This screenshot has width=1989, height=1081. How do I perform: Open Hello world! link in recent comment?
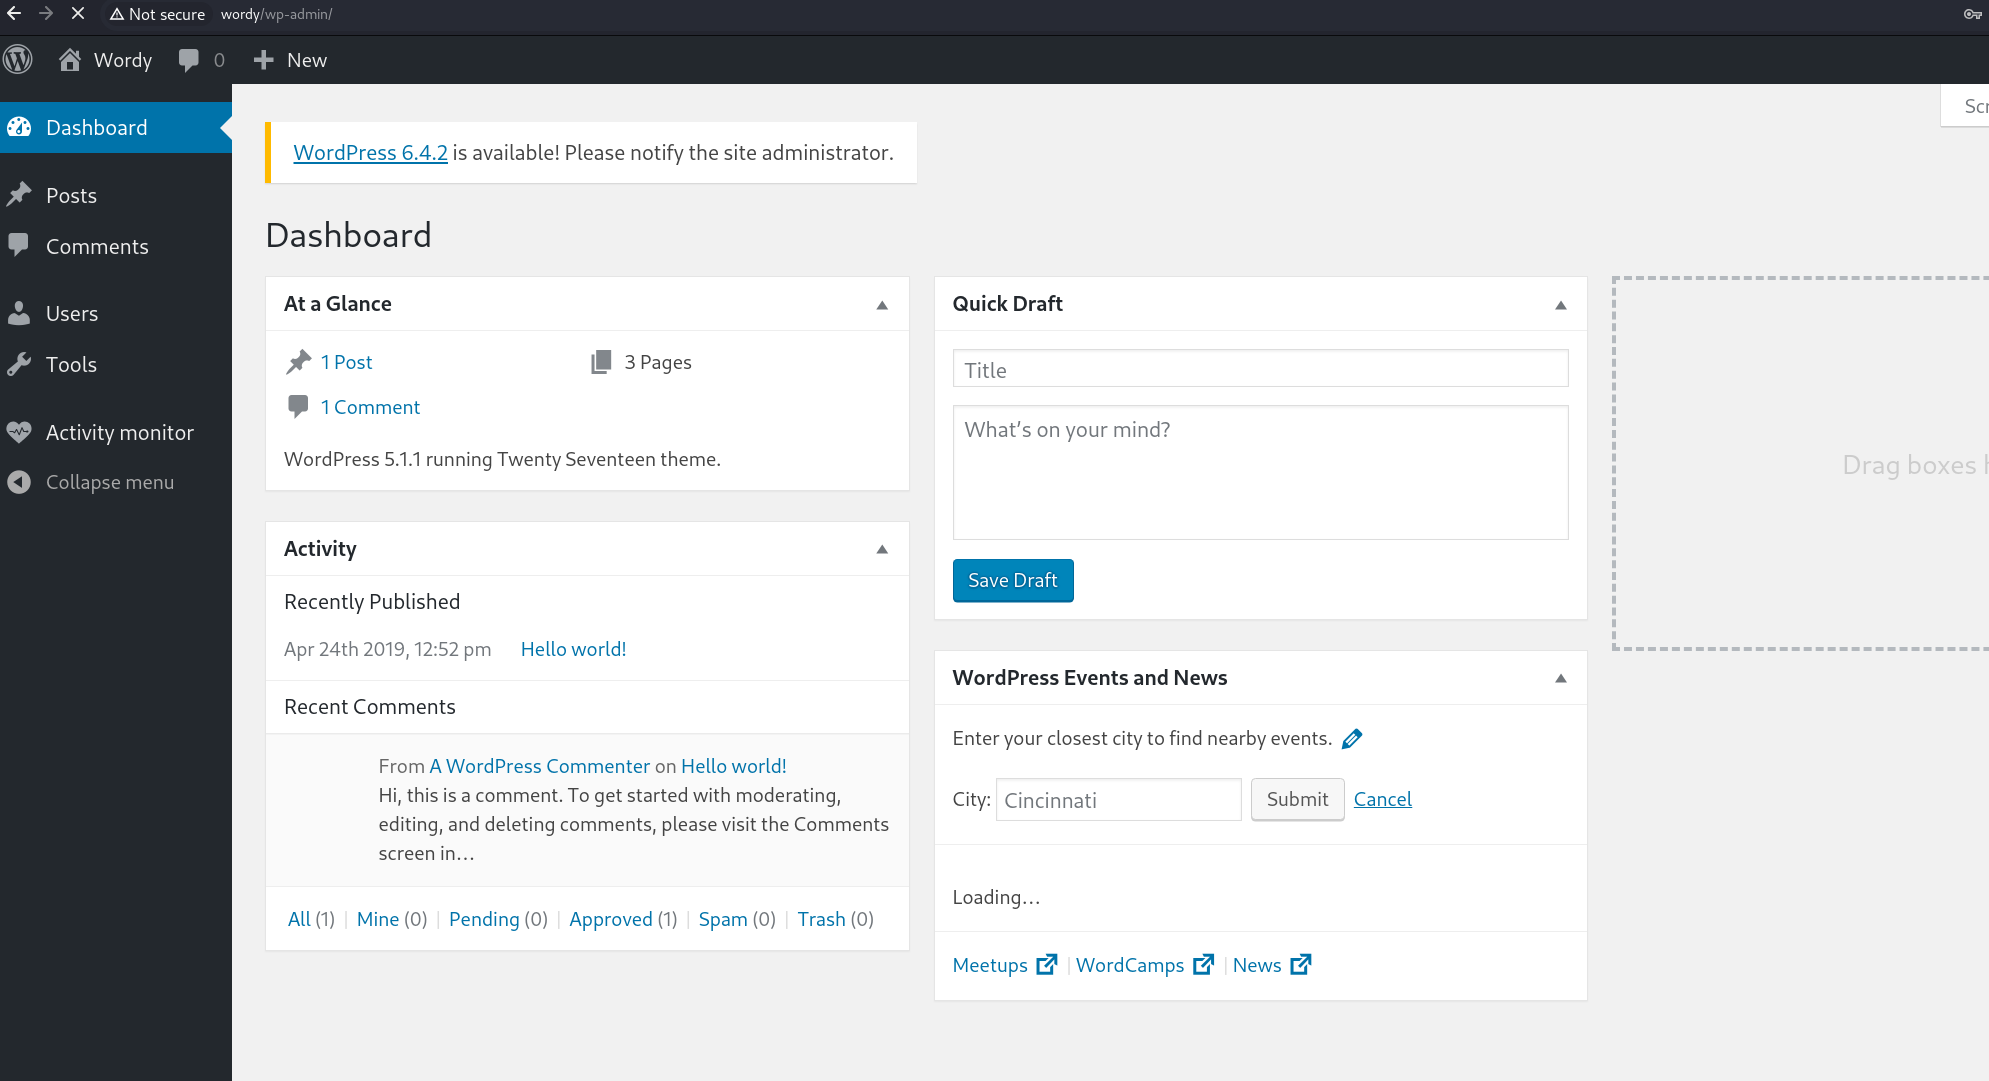[x=734, y=766]
